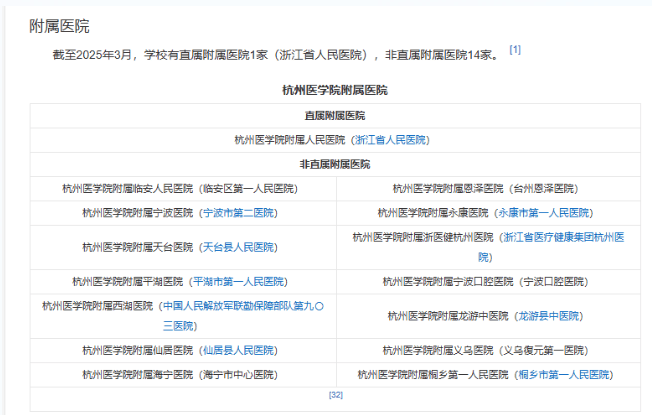
Task: Click the cell 杭州医学院附属恩泽医院 (台州恩泽医院)
Action: [x=489, y=189]
